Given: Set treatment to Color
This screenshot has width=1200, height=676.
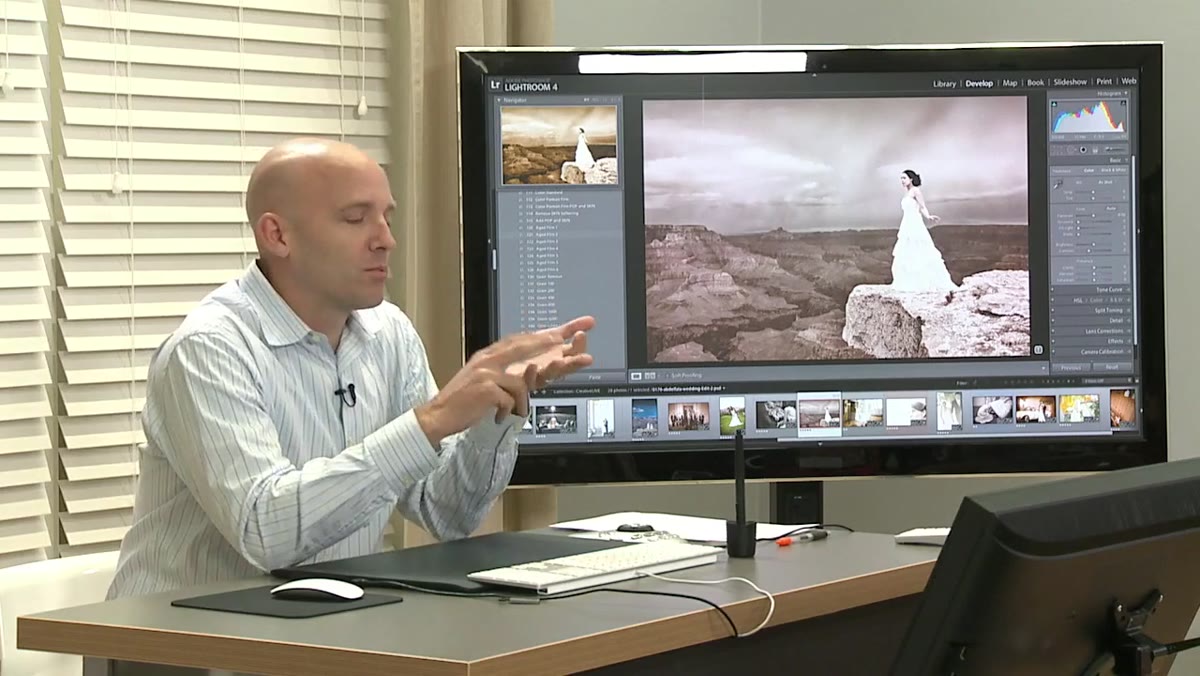Looking at the screenshot, I should click(x=1089, y=170).
